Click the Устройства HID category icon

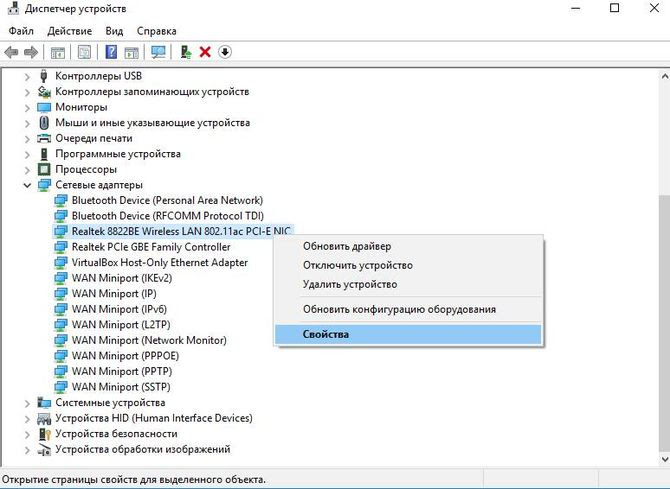click(44, 418)
